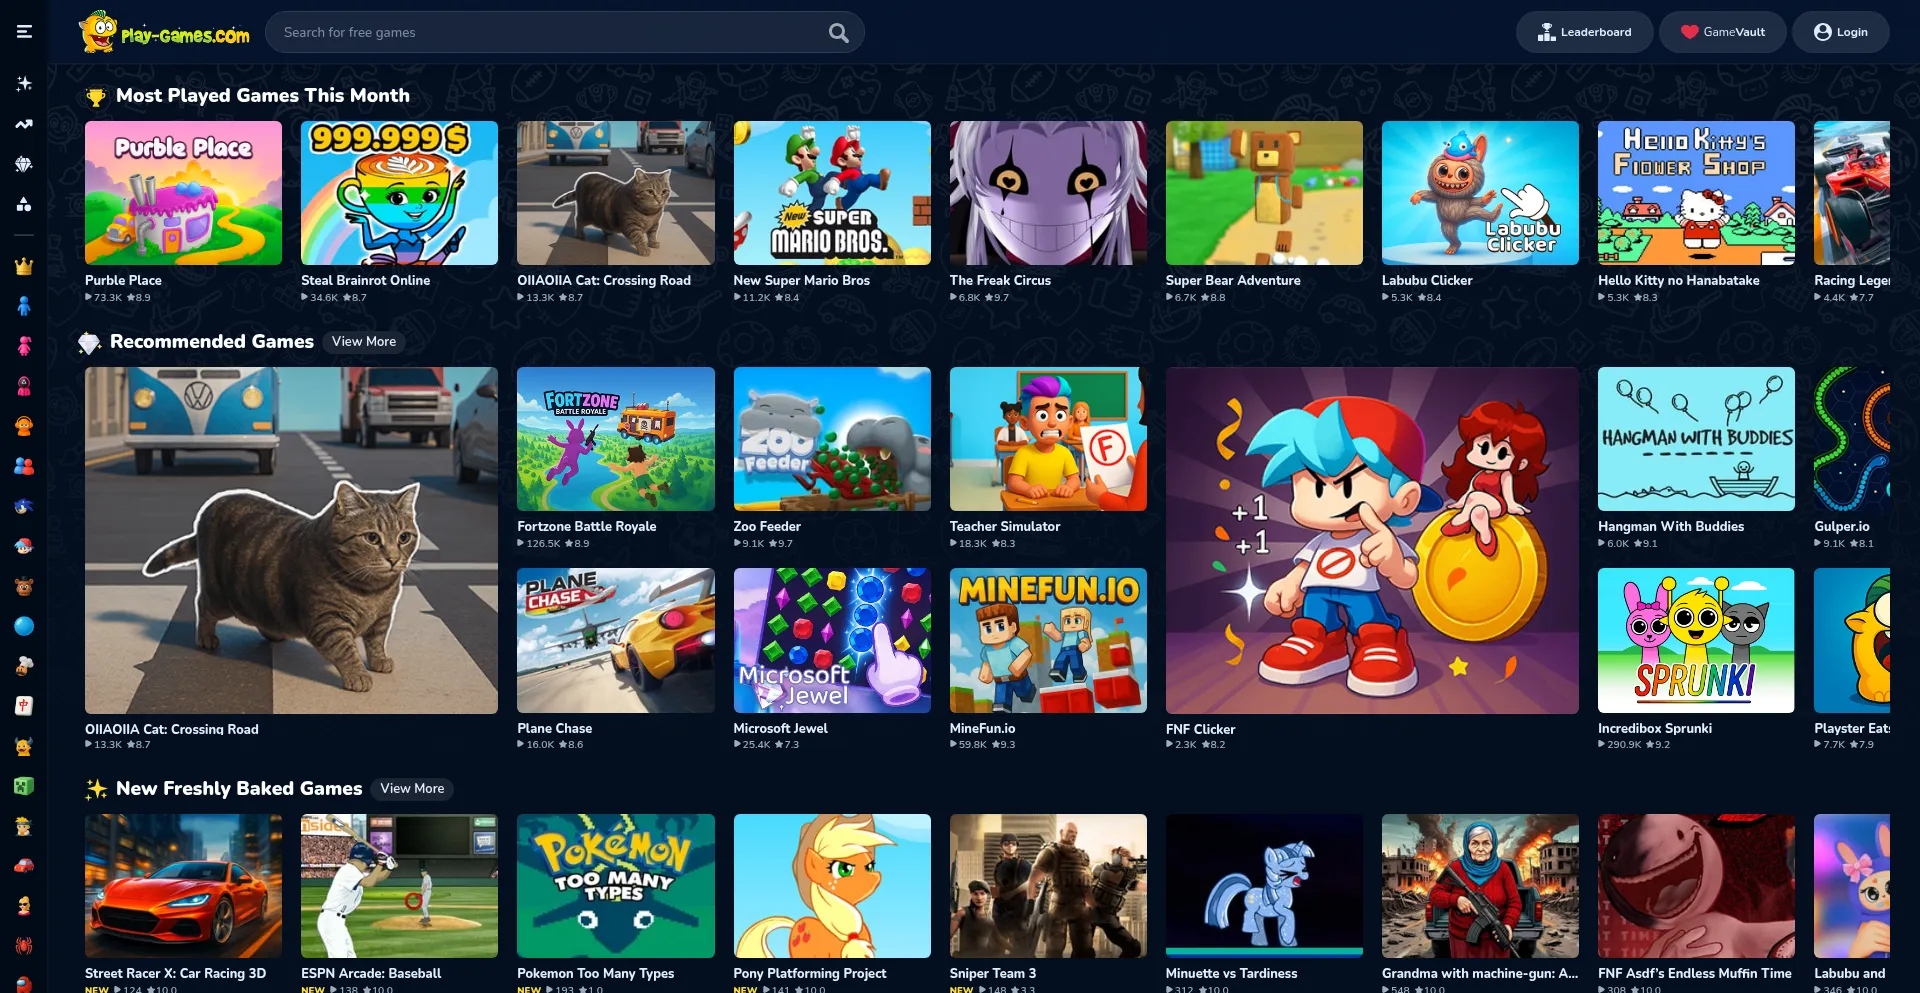
Task: Open the Zoo Feeder game thumbnail
Action: tap(832, 439)
